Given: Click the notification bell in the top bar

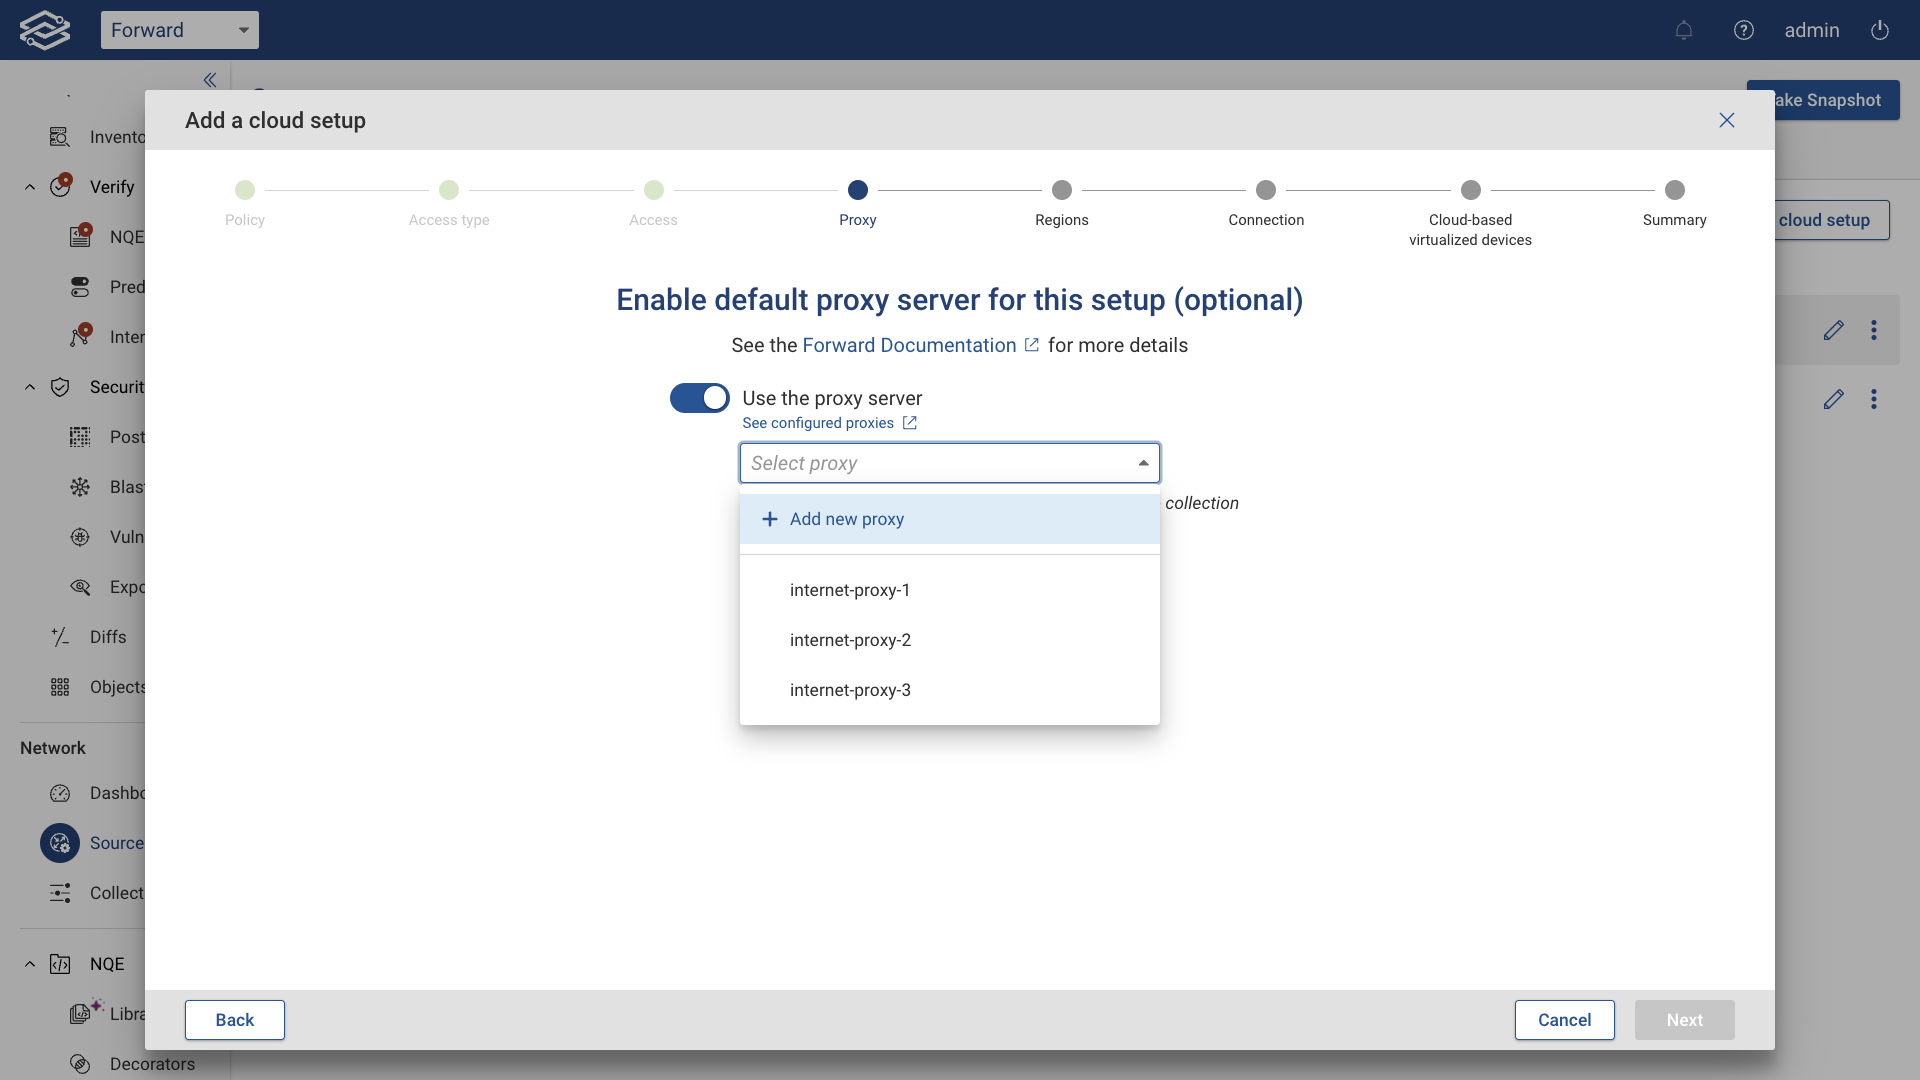Looking at the screenshot, I should click(1684, 30).
